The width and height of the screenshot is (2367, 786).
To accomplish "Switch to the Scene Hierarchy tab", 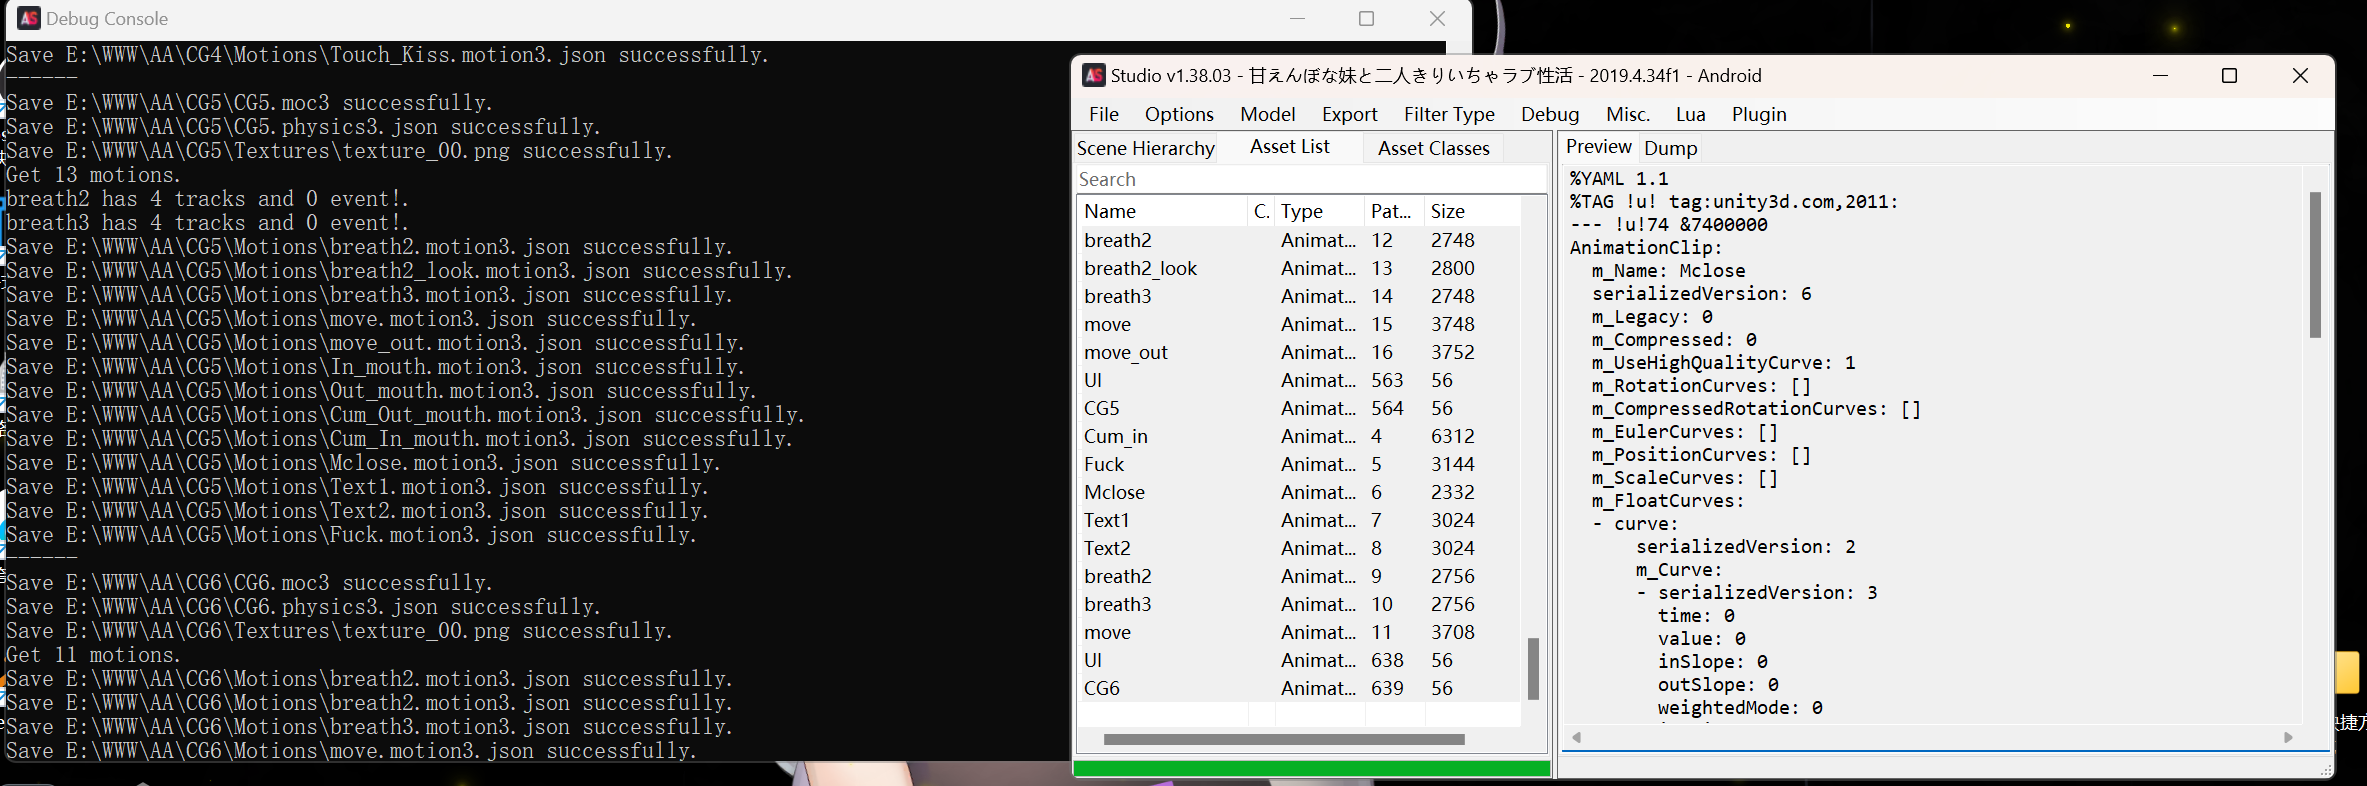I will point(1146,148).
